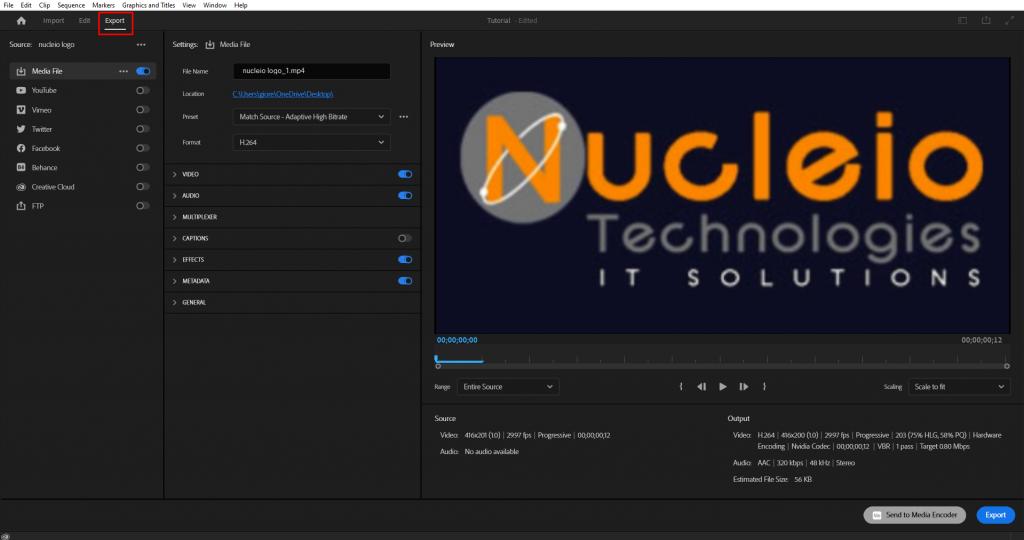Click the Nucleio logo preview frame
The image size is (1024, 540).
pos(722,195)
